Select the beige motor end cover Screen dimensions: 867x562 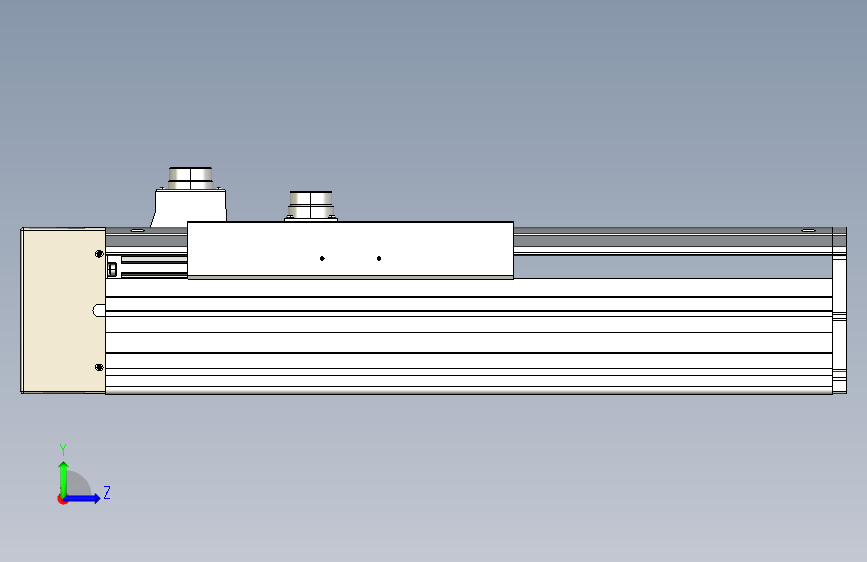pos(63,310)
